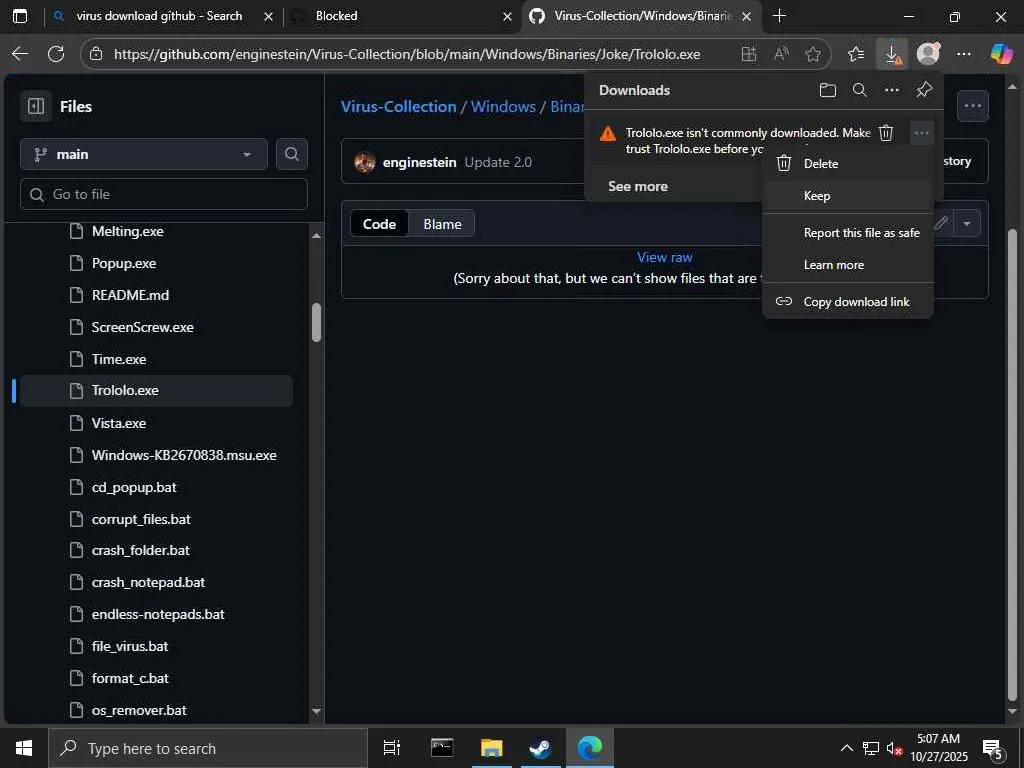Select Copy download link
Image resolution: width=1024 pixels, height=768 pixels.
click(x=848, y=302)
